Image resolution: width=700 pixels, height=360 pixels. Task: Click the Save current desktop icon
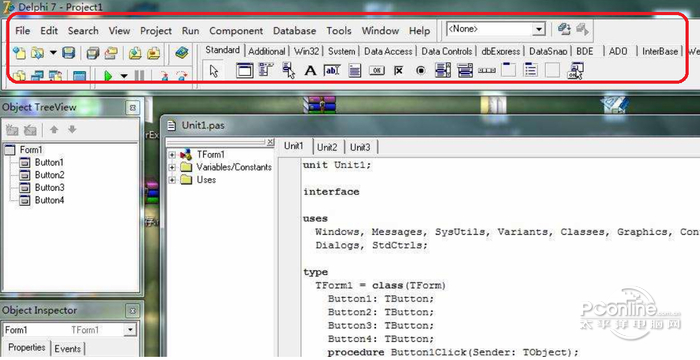pos(564,29)
